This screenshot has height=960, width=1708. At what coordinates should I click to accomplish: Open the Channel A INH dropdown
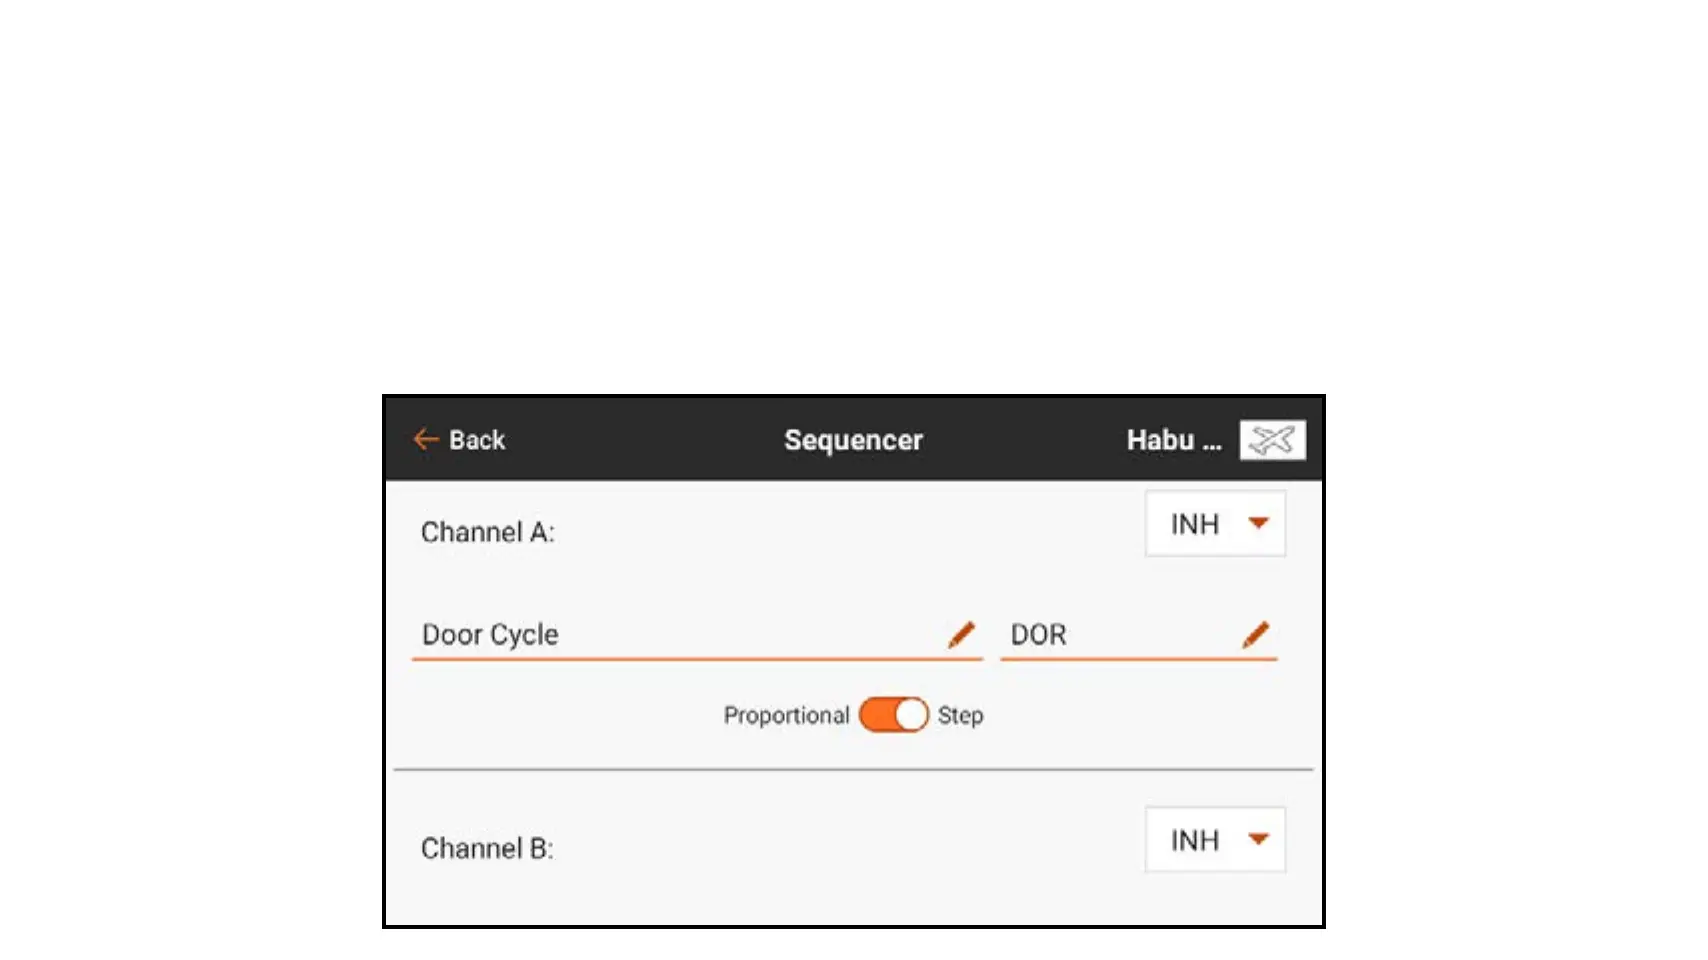pos(1214,524)
